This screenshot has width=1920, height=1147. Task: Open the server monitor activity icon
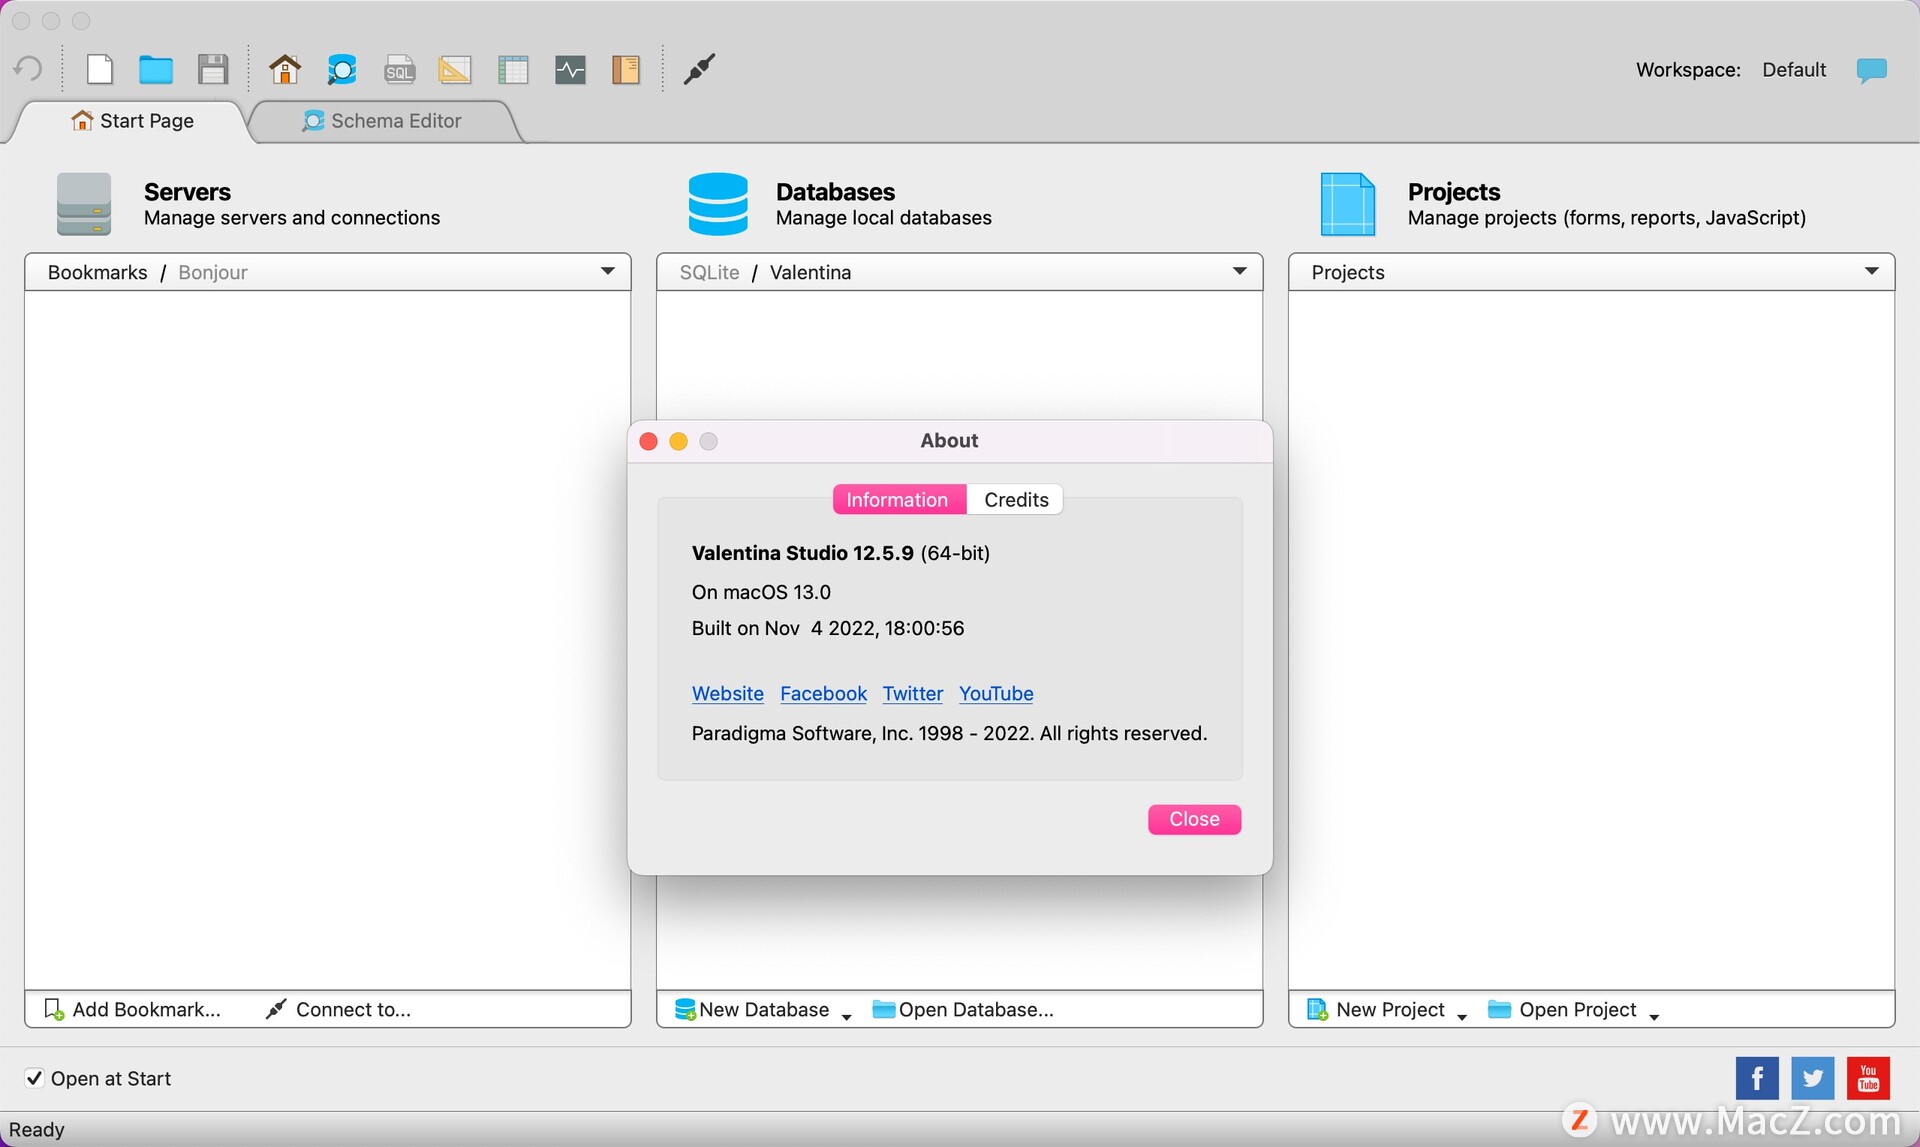coord(570,69)
